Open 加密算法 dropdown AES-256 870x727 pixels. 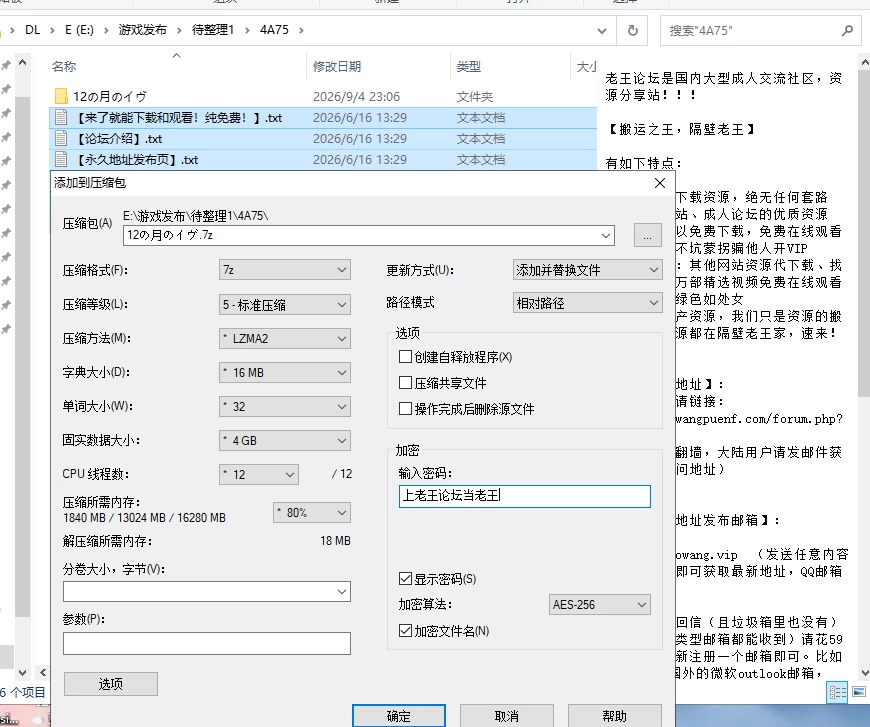(x=599, y=604)
